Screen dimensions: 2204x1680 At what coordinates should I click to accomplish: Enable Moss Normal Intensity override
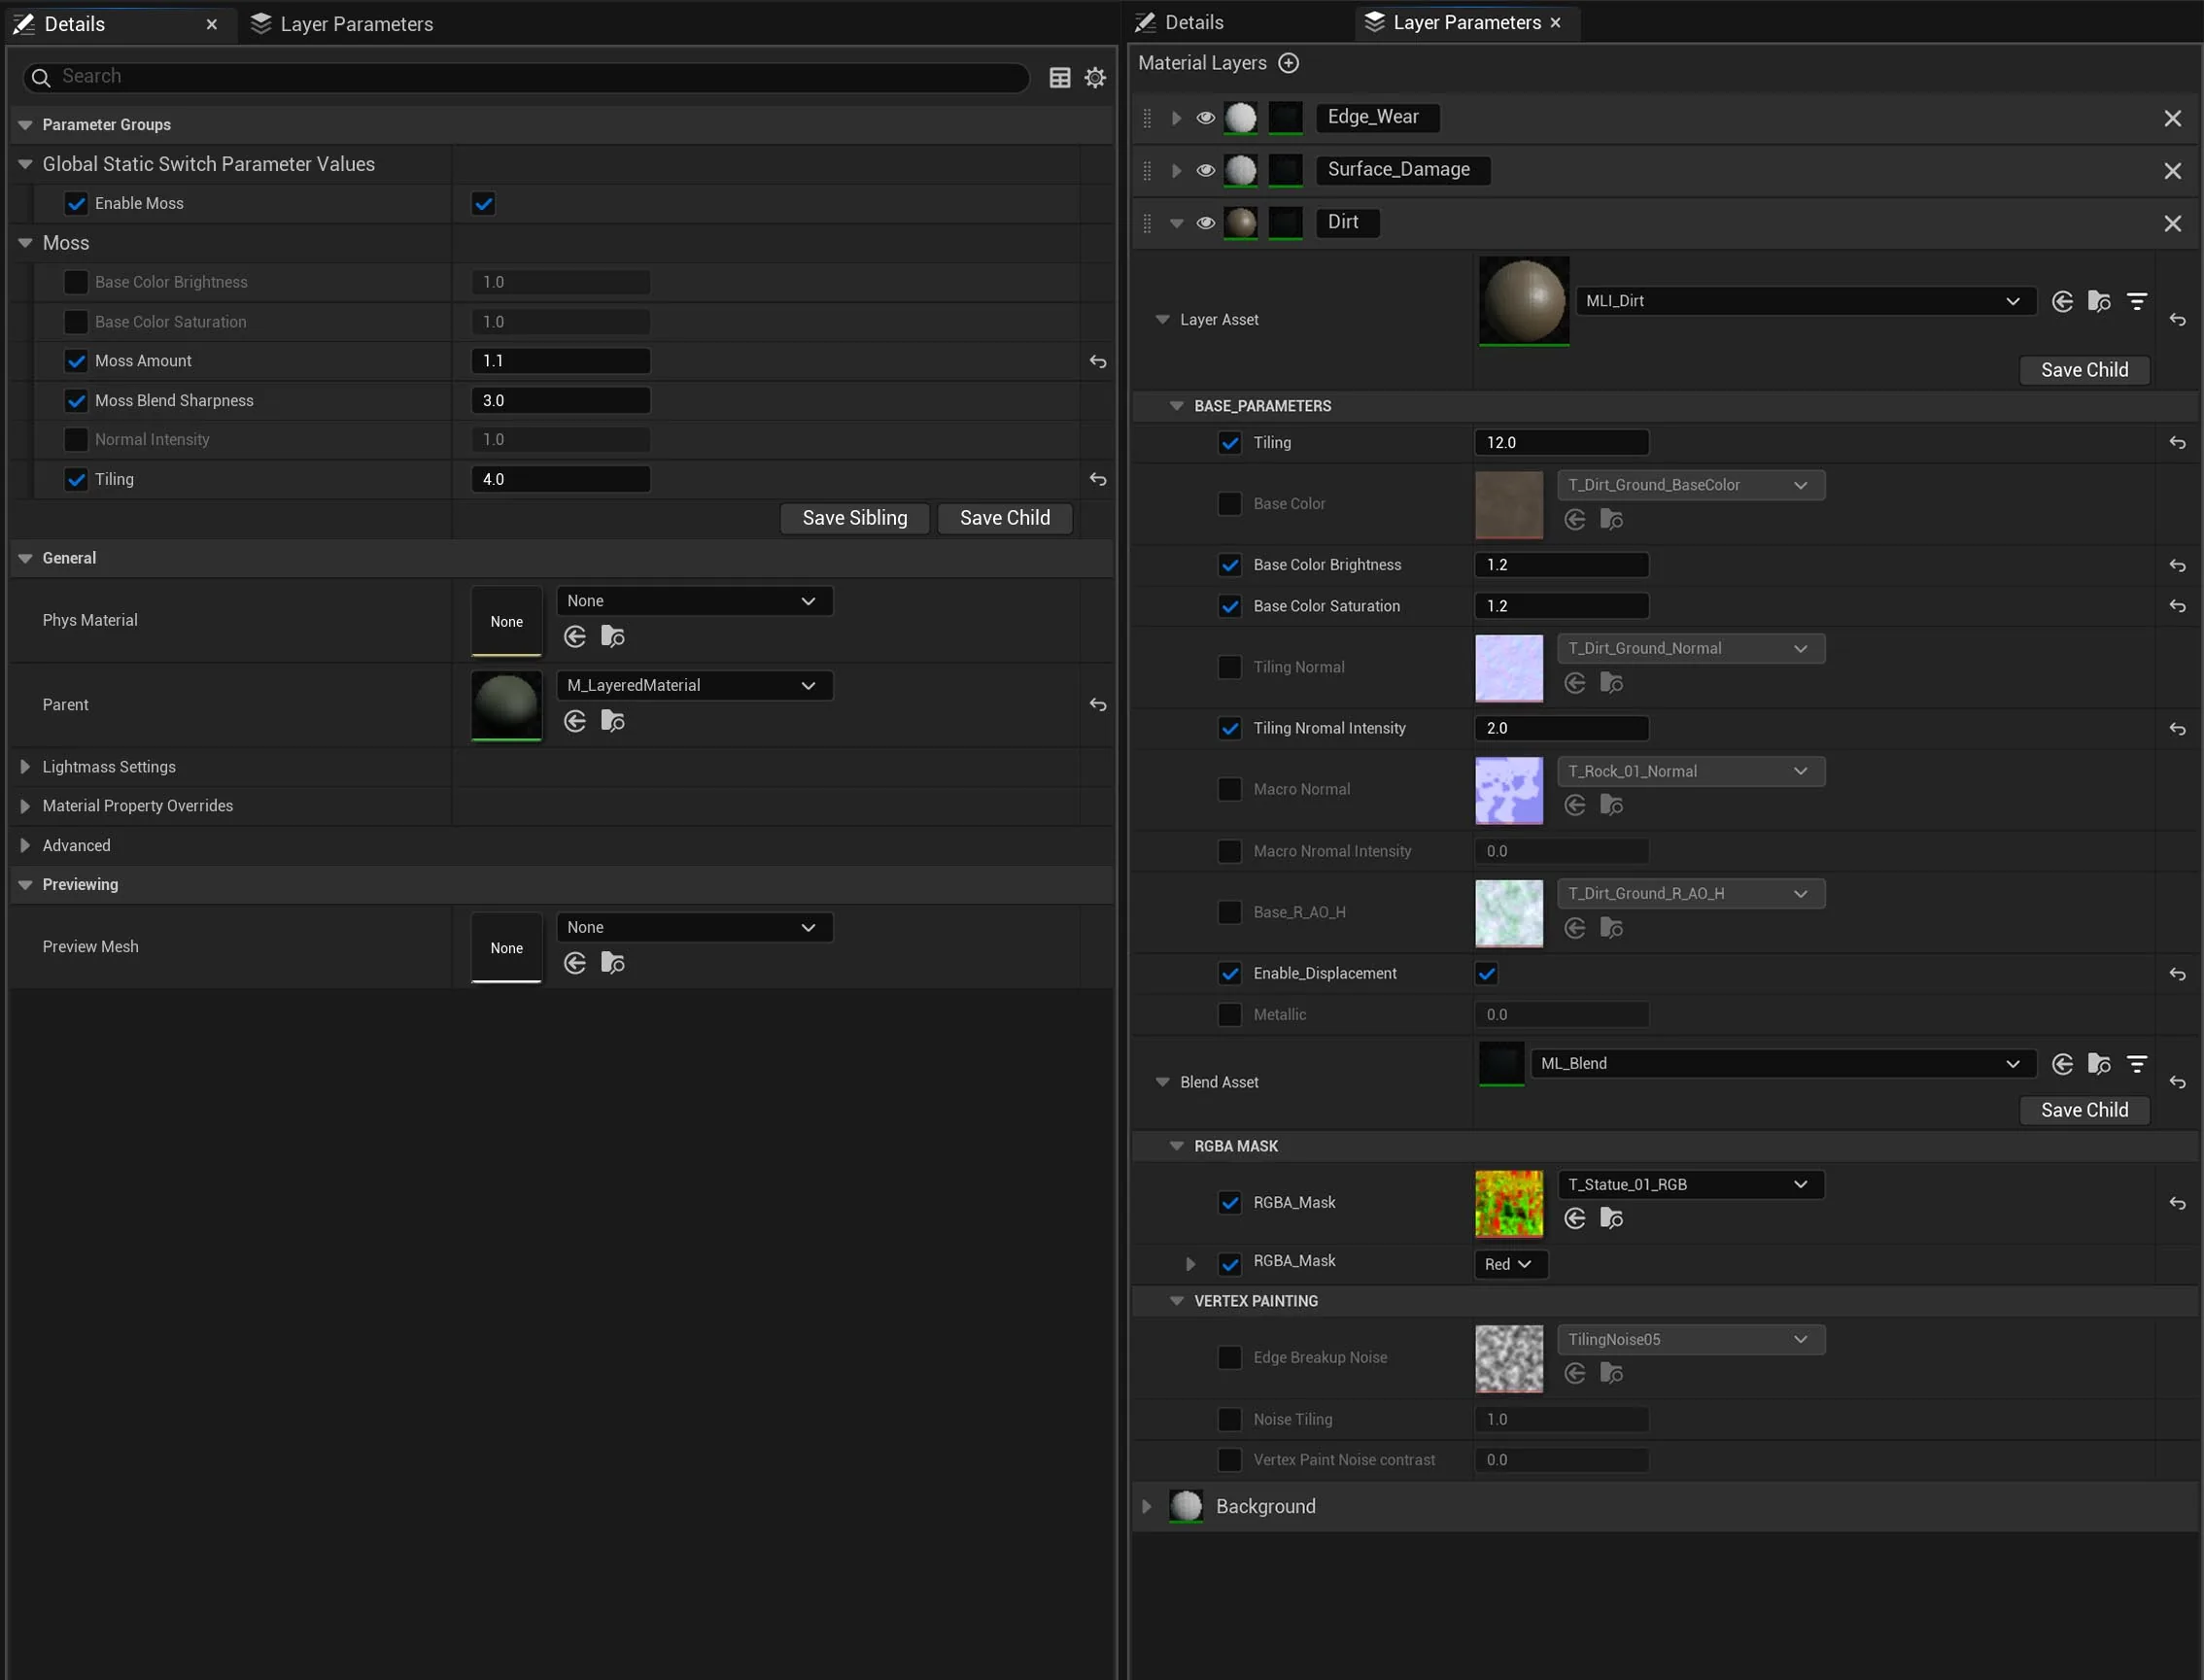(76, 439)
